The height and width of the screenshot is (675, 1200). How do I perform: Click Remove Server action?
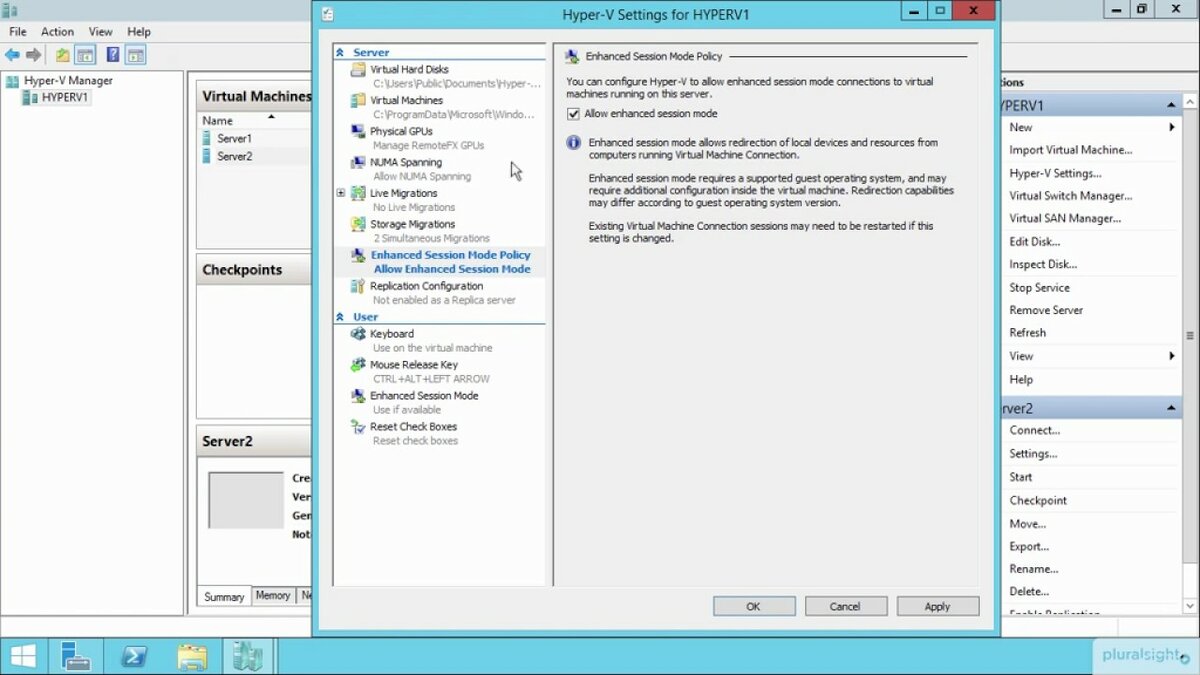tap(1046, 311)
